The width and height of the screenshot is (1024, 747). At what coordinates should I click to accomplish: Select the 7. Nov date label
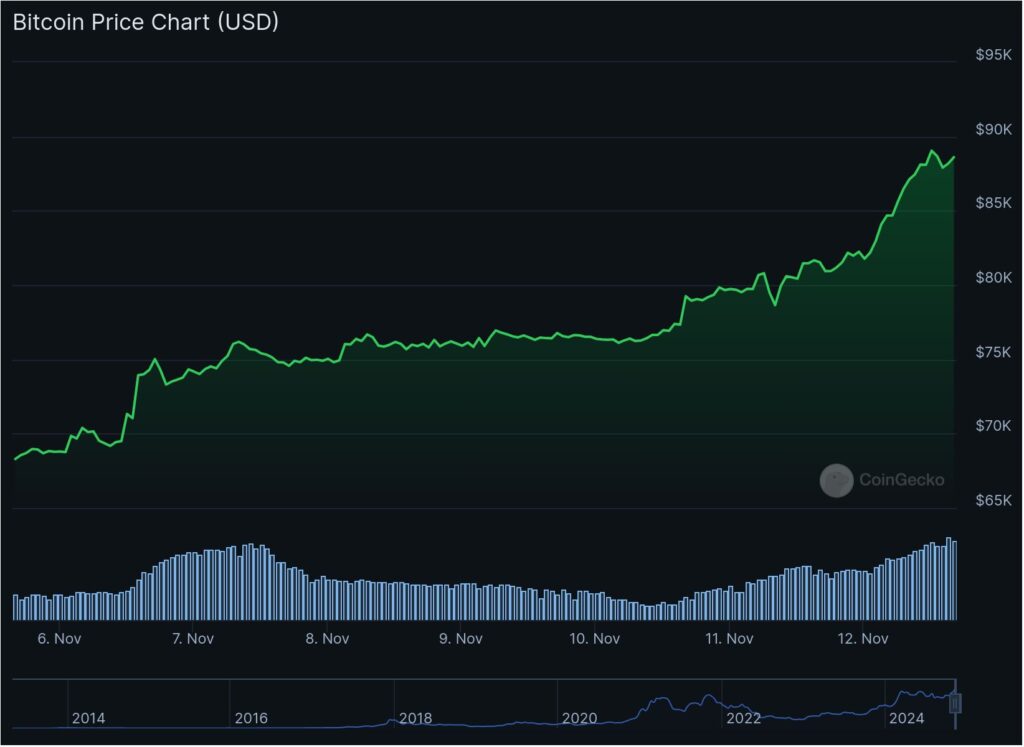coord(193,638)
